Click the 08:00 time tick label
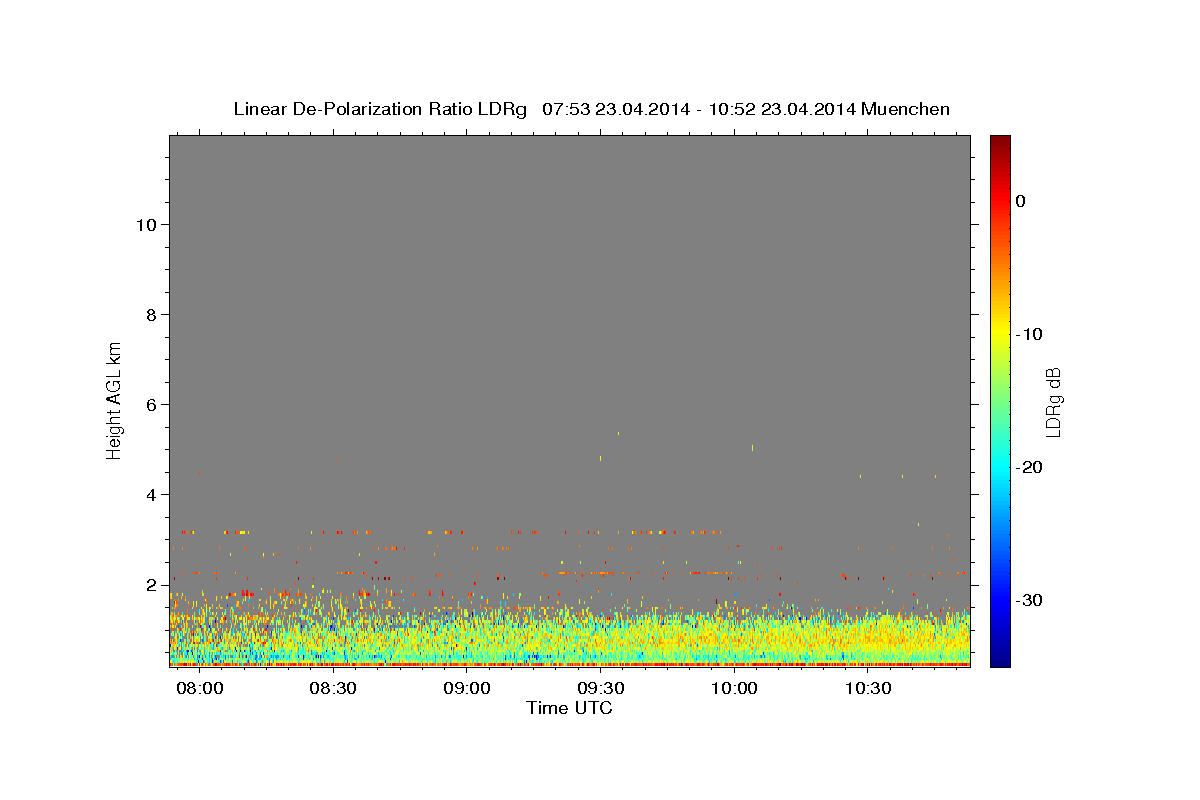This screenshot has height=800, width=1200. tap(199, 688)
